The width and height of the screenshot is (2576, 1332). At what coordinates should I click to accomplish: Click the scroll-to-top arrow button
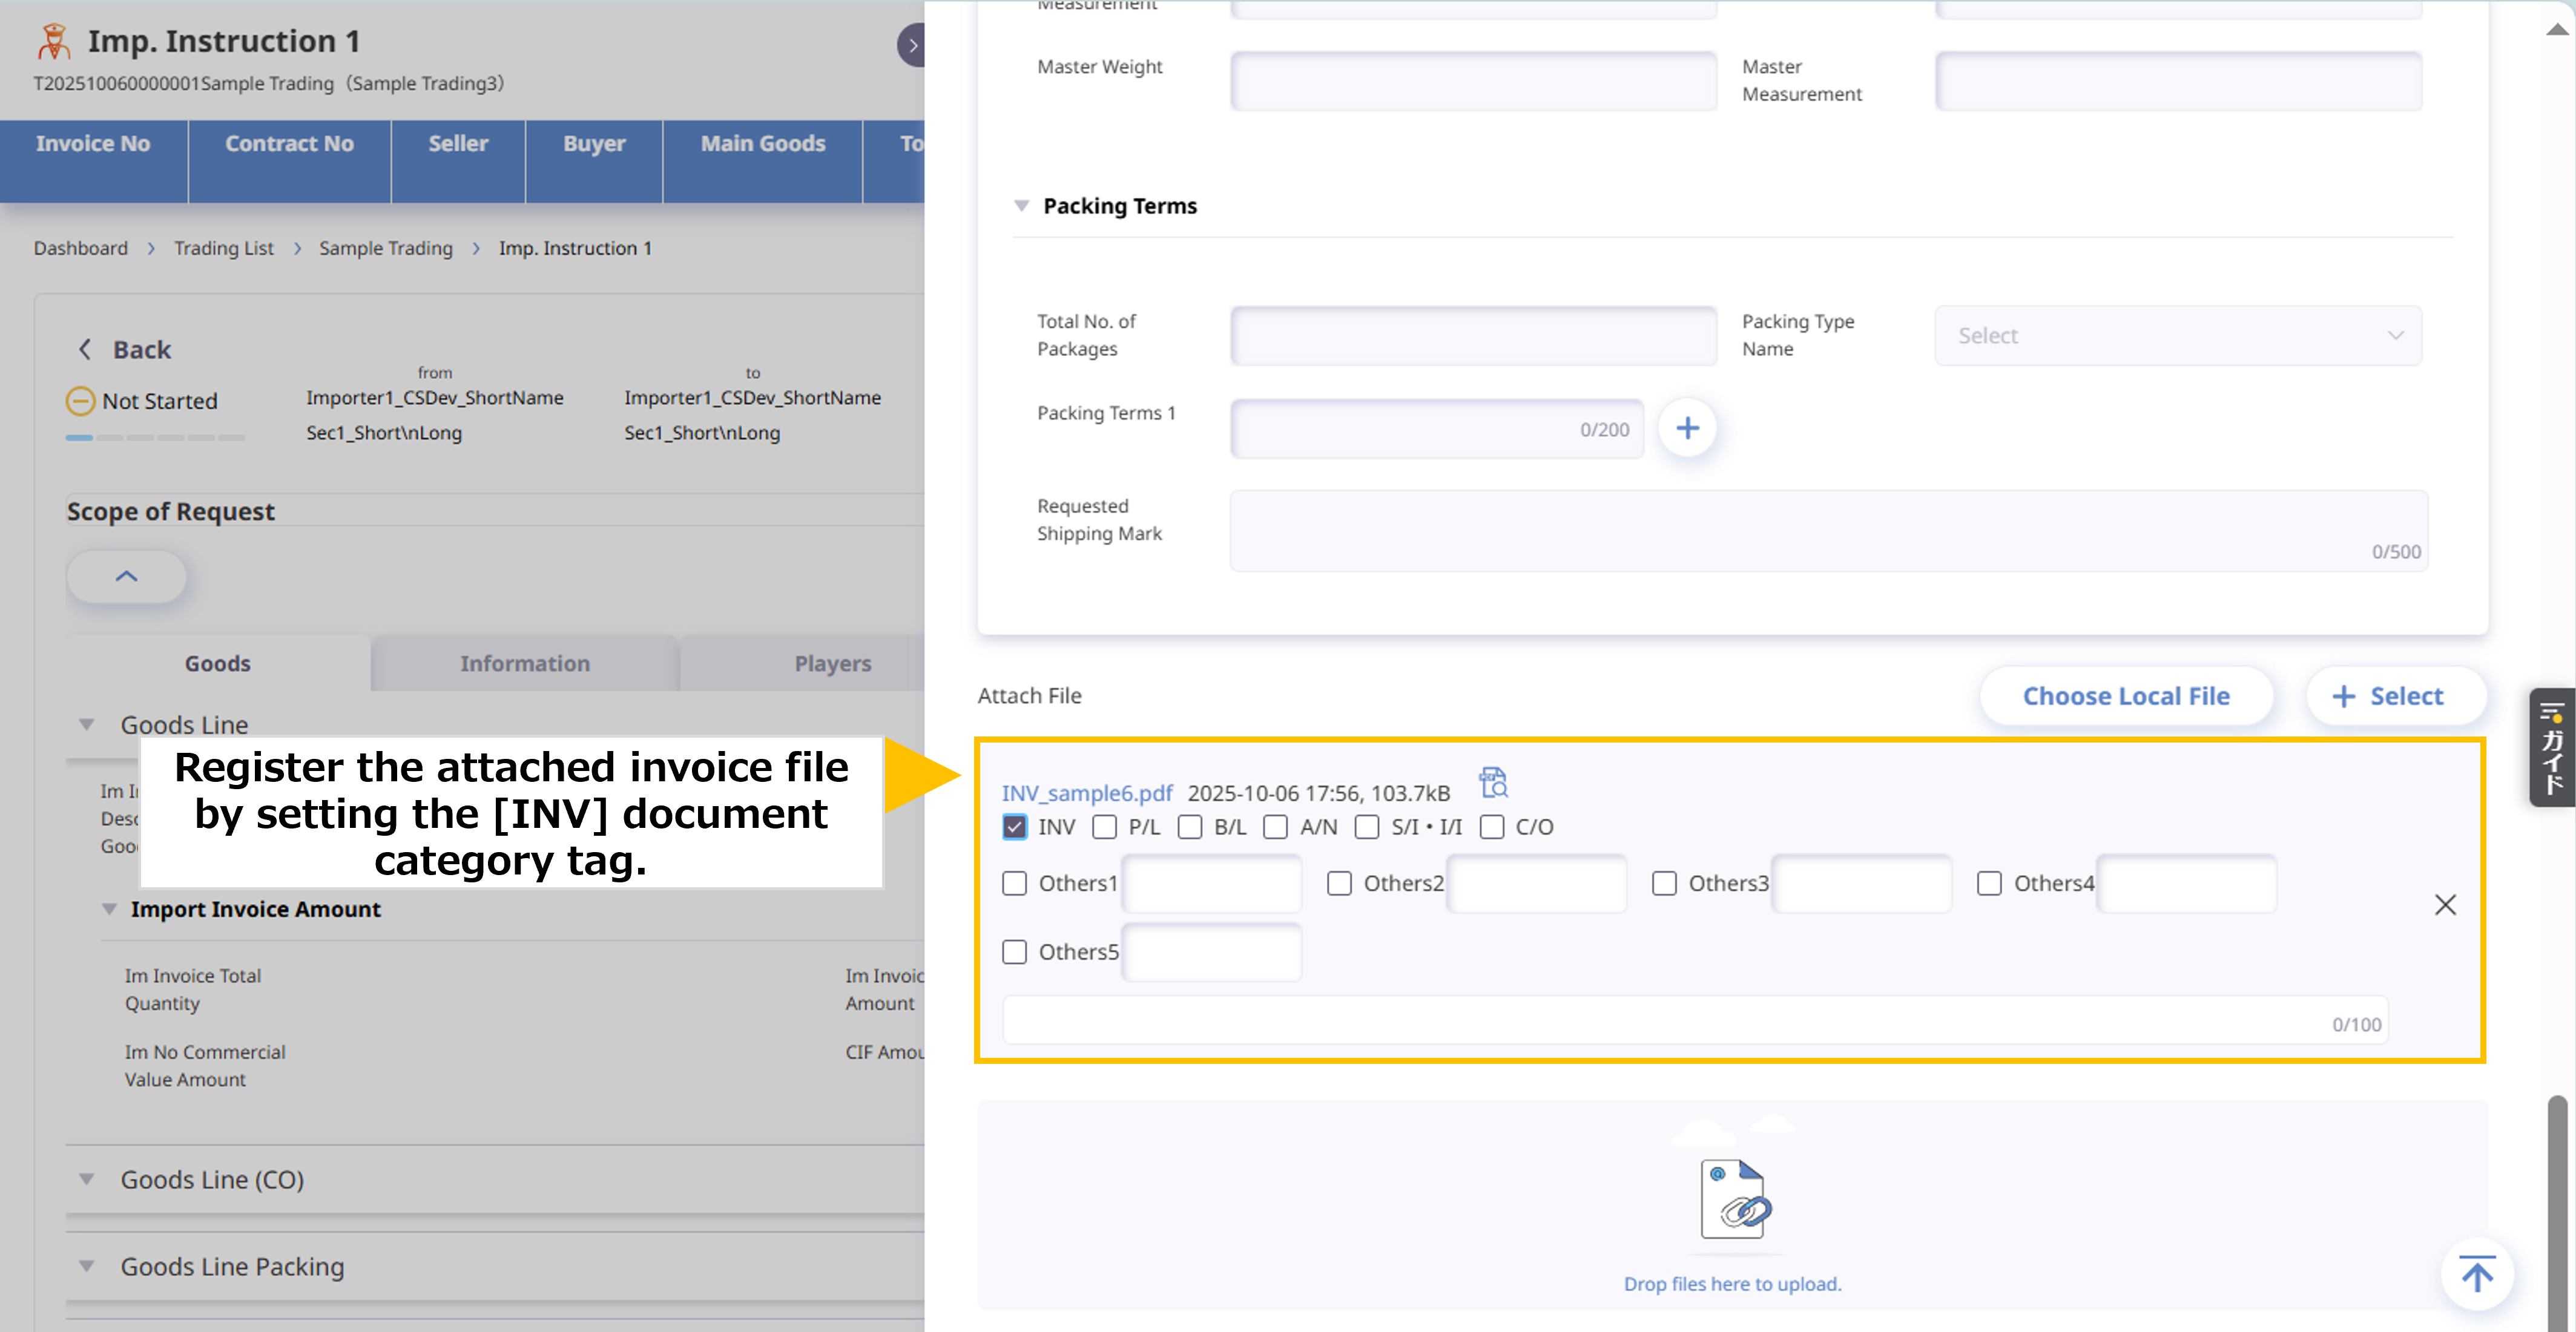(2477, 1275)
